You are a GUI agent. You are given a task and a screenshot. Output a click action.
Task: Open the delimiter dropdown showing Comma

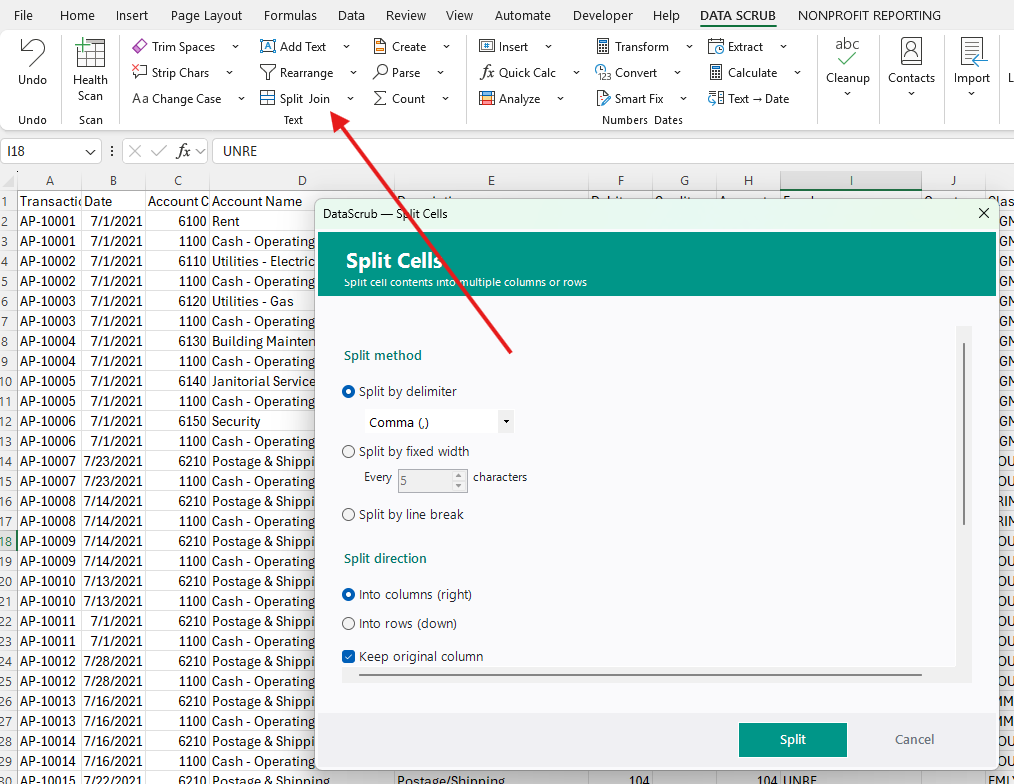pos(506,422)
